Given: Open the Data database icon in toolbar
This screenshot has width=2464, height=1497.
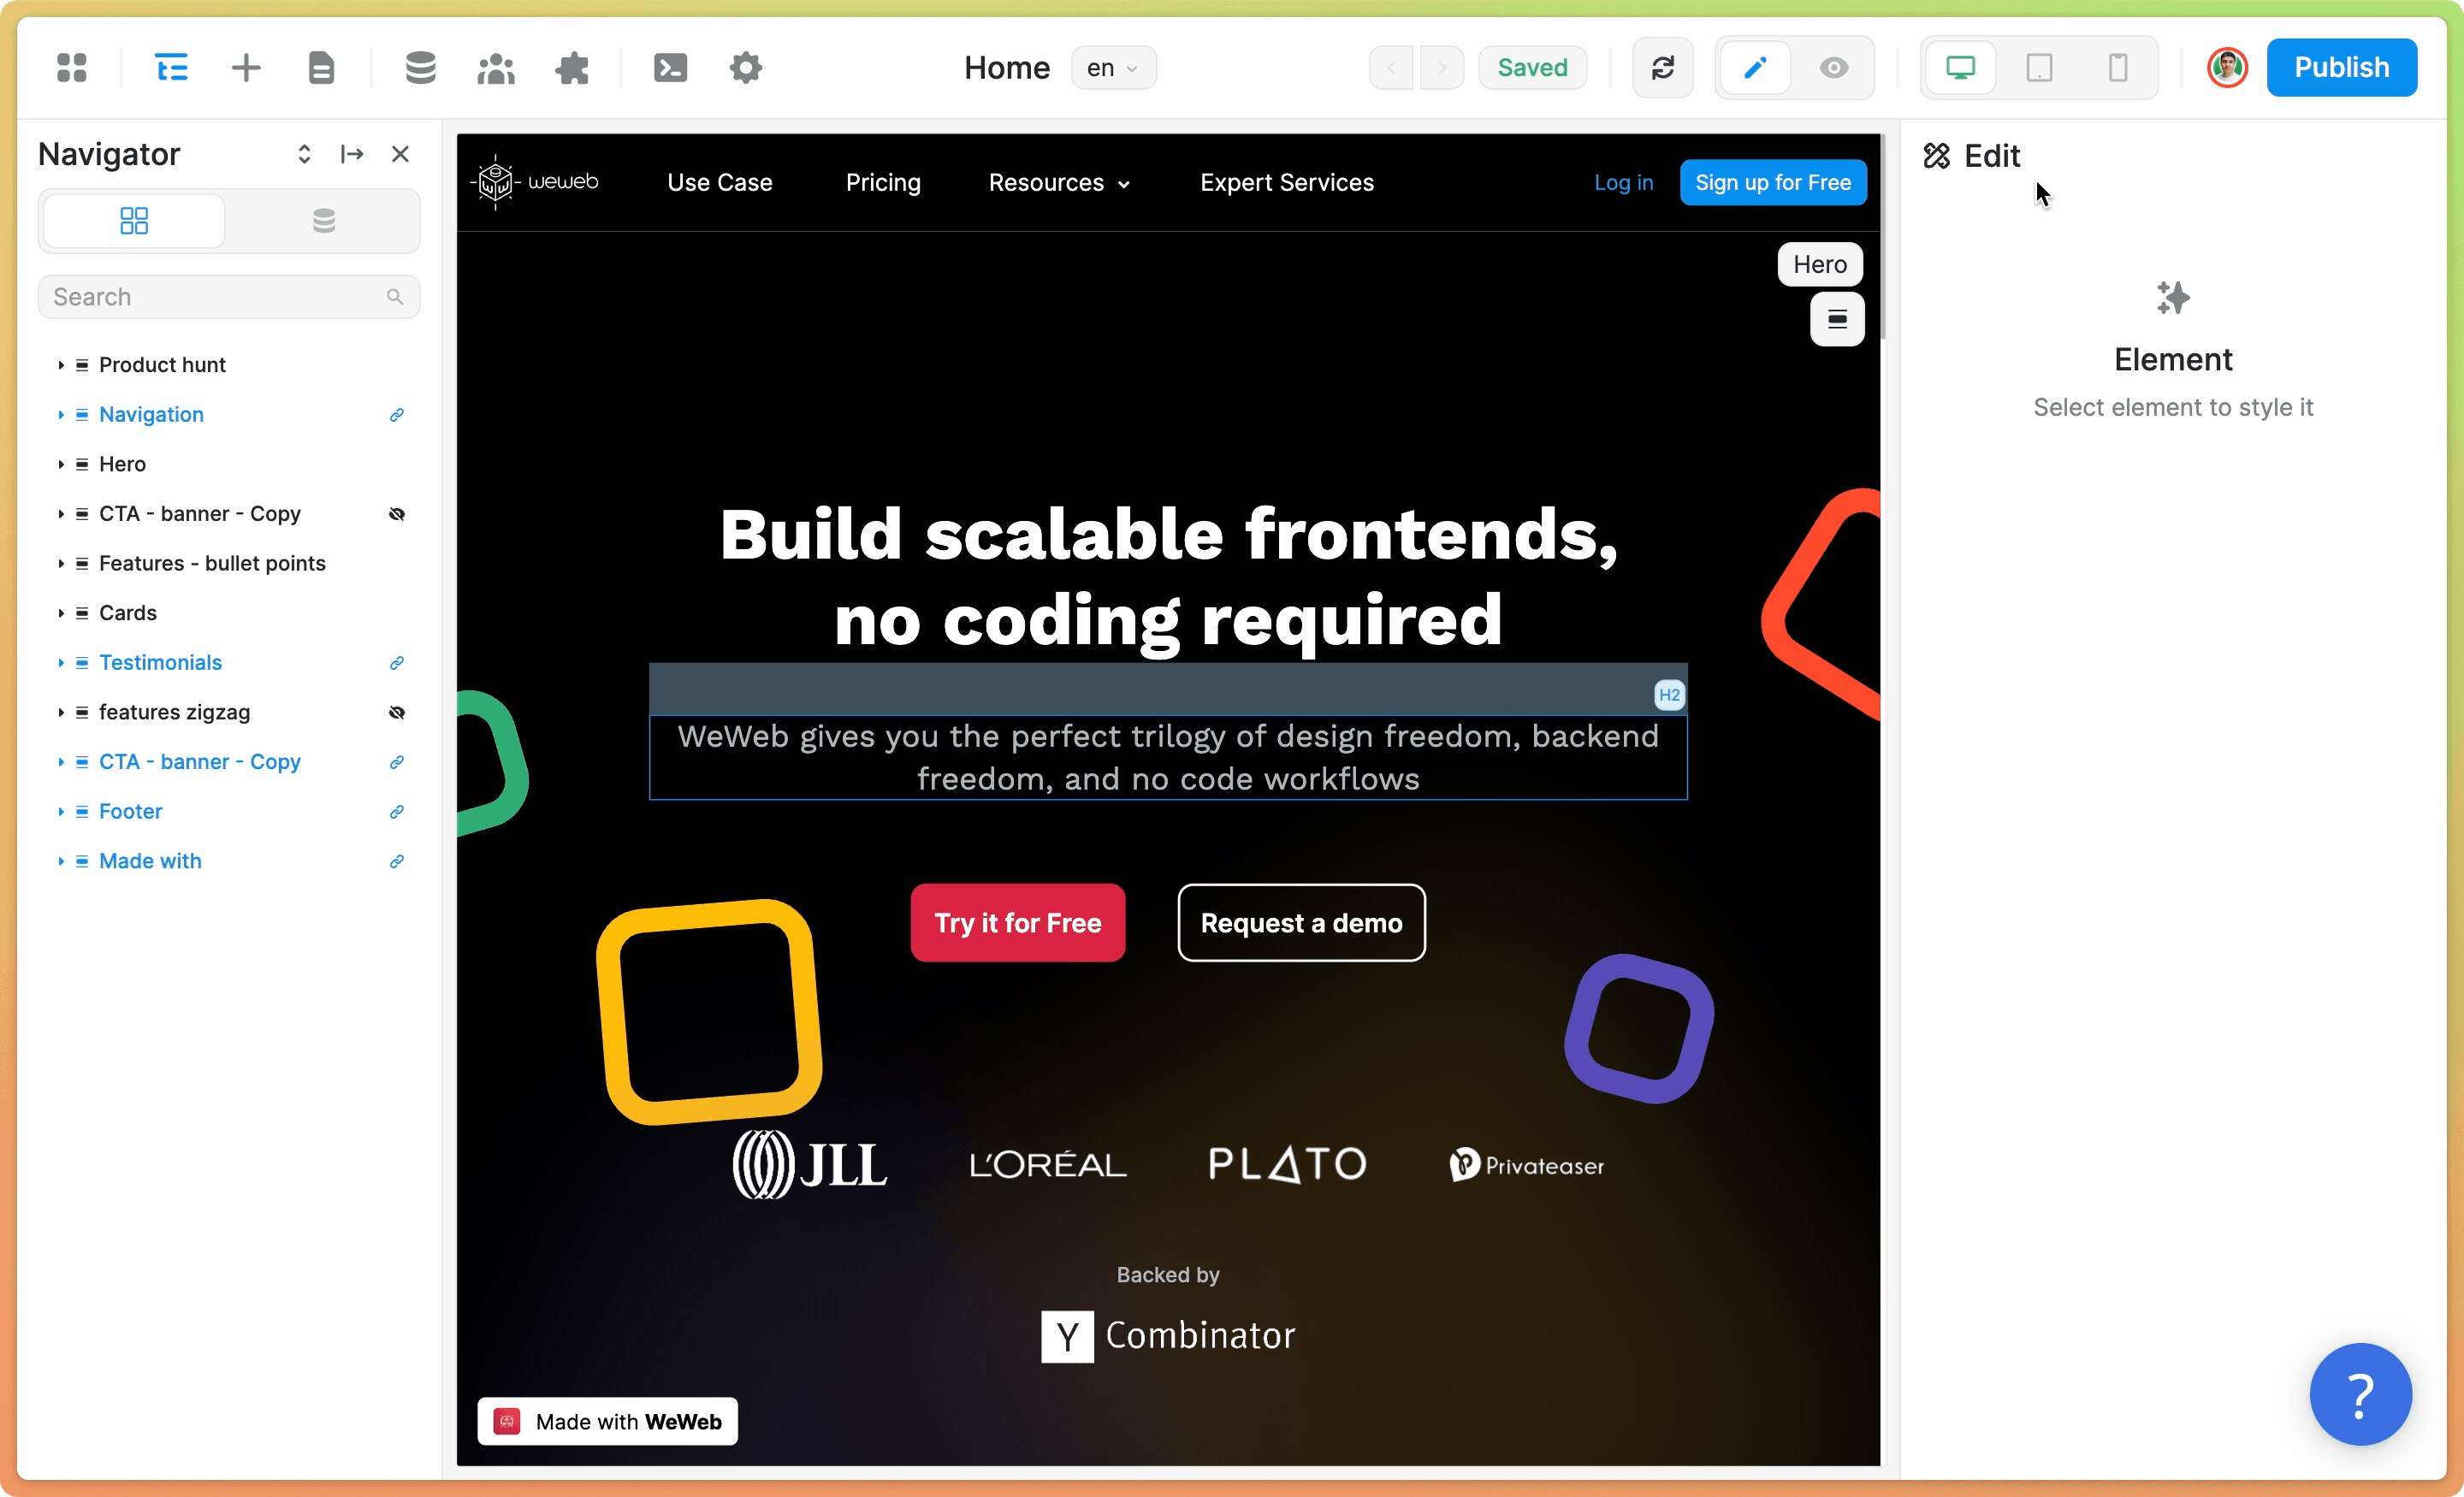Looking at the screenshot, I should point(420,68).
